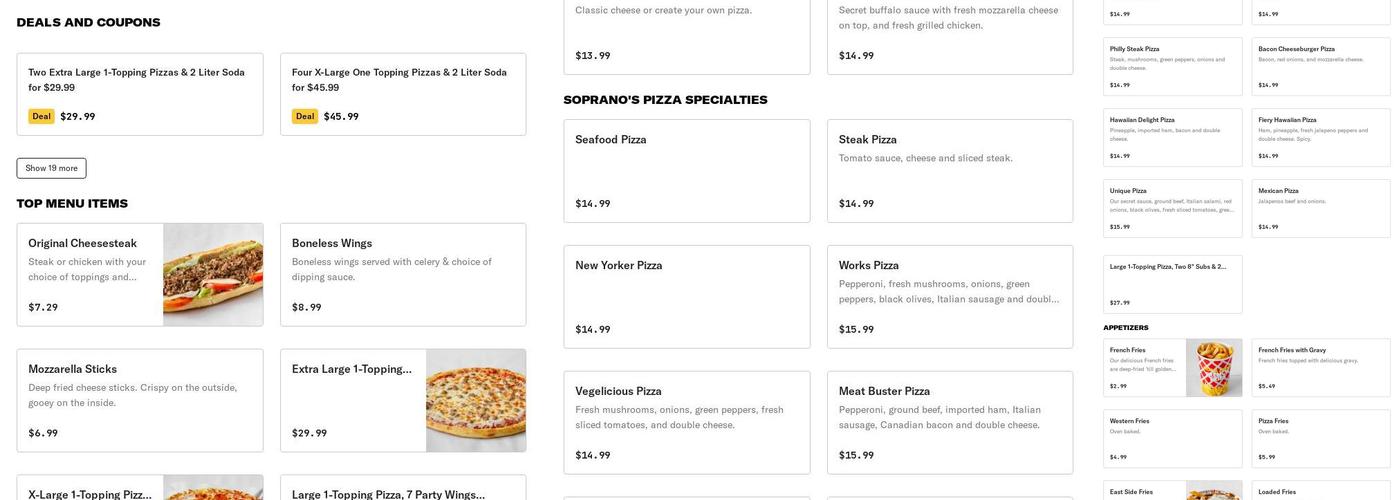Select the Bacon Cheeseburger Pizza card
The width and height of the screenshot is (1400, 500).
pos(1320,67)
